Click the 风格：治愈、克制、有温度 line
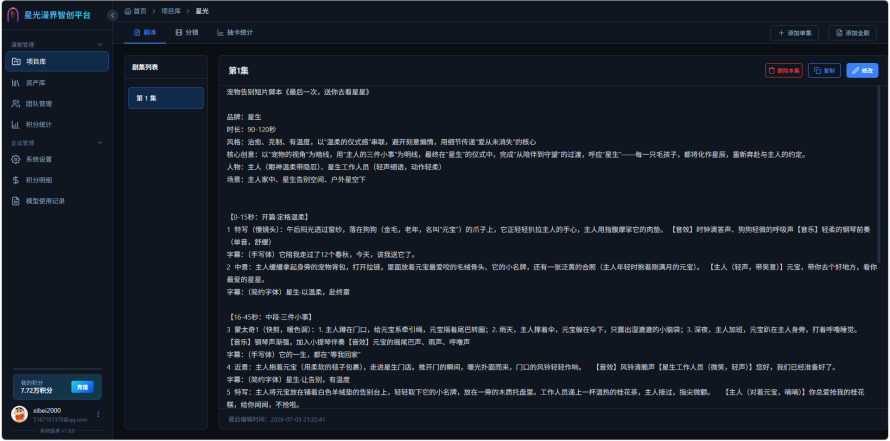Image resolution: width=890 pixels, height=441 pixels. (x=381, y=142)
